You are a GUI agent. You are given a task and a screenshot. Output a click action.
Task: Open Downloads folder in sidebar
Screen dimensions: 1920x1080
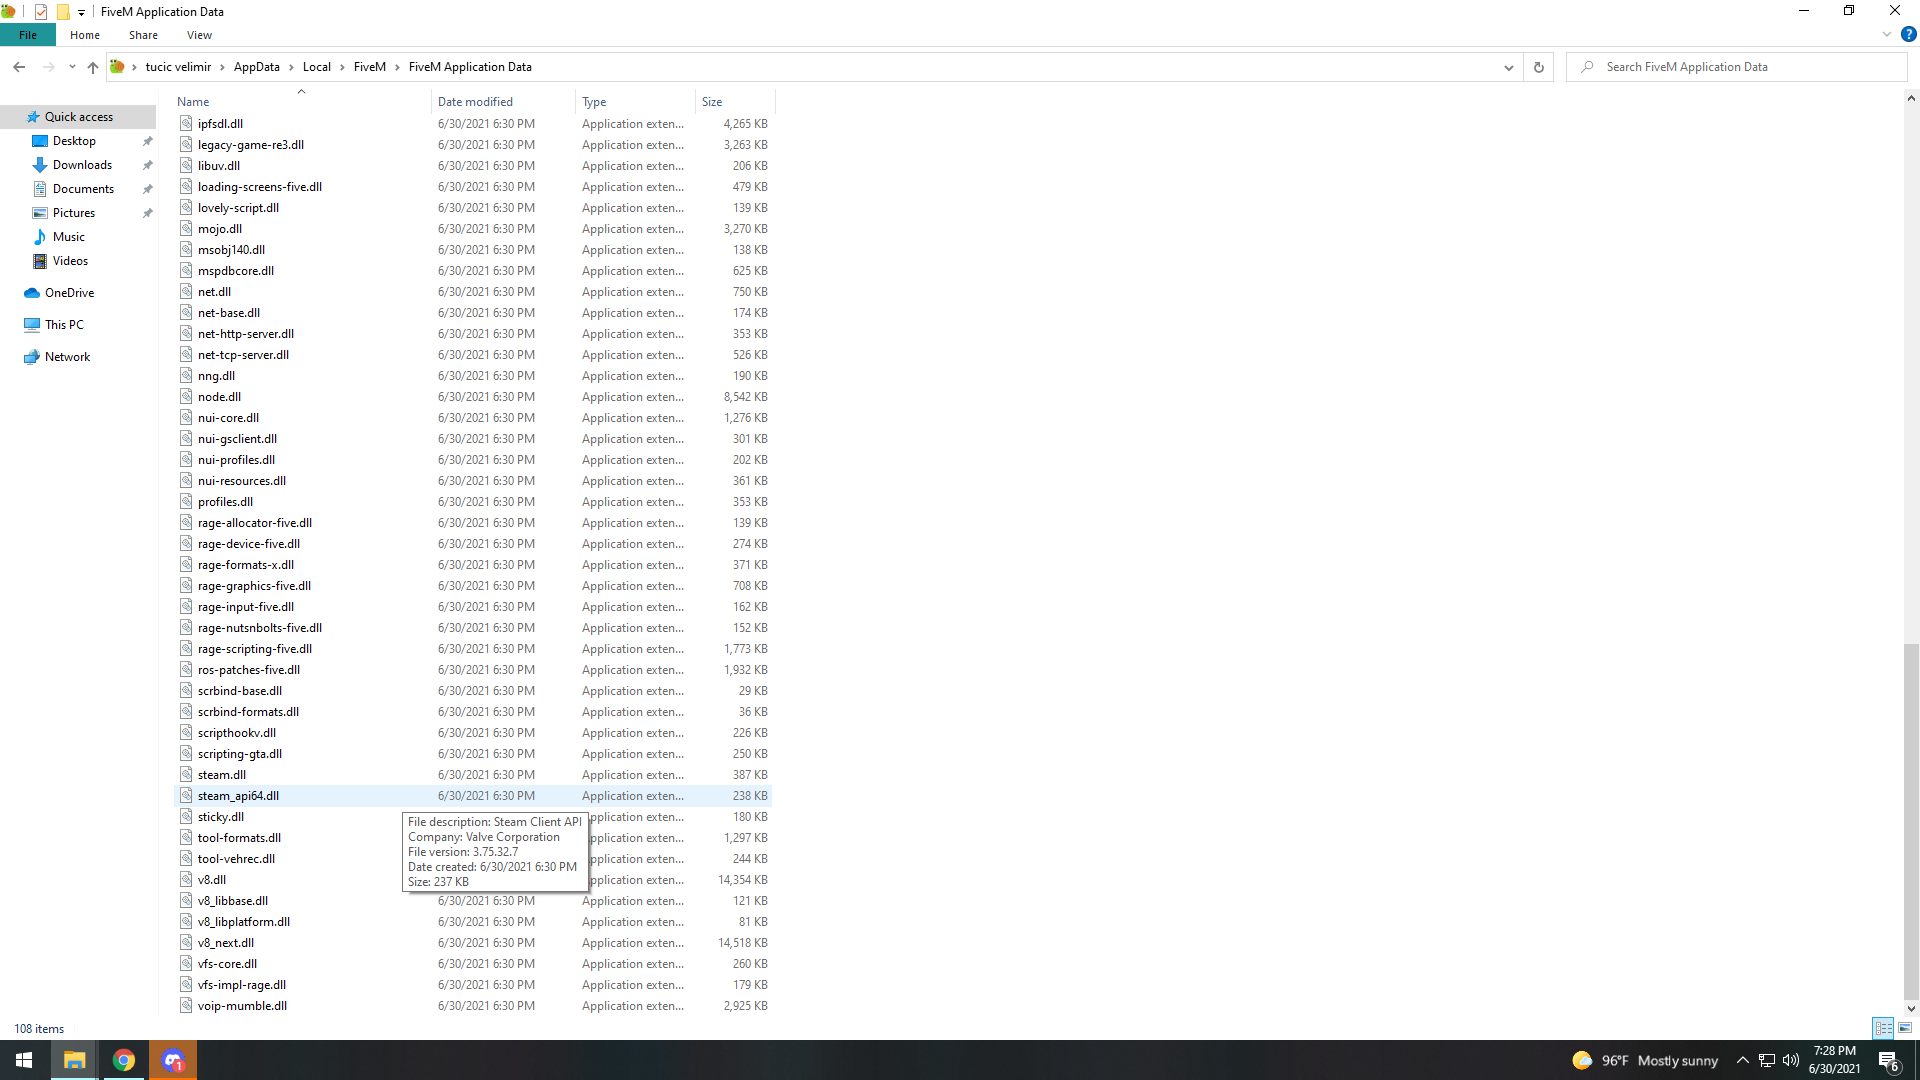click(82, 165)
